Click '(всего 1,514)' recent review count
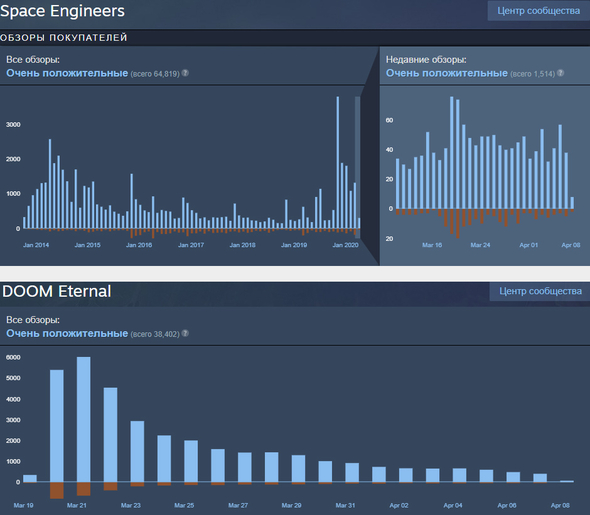The height and width of the screenshot is (515, 590). [532, 74]
